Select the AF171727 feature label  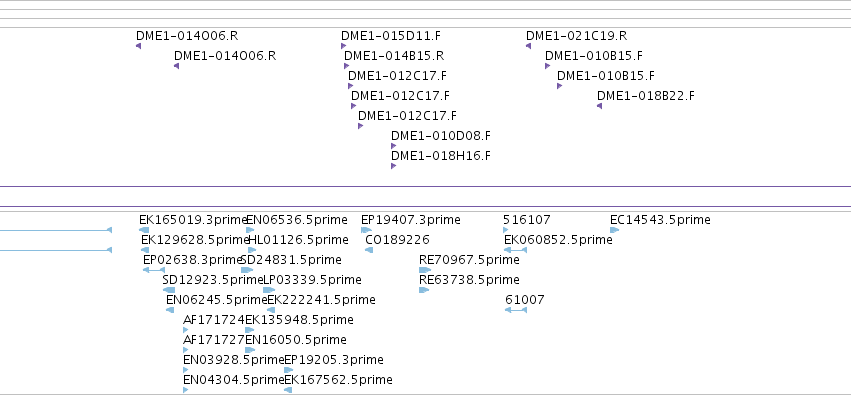pyautogui.click(x=214, y=340)
